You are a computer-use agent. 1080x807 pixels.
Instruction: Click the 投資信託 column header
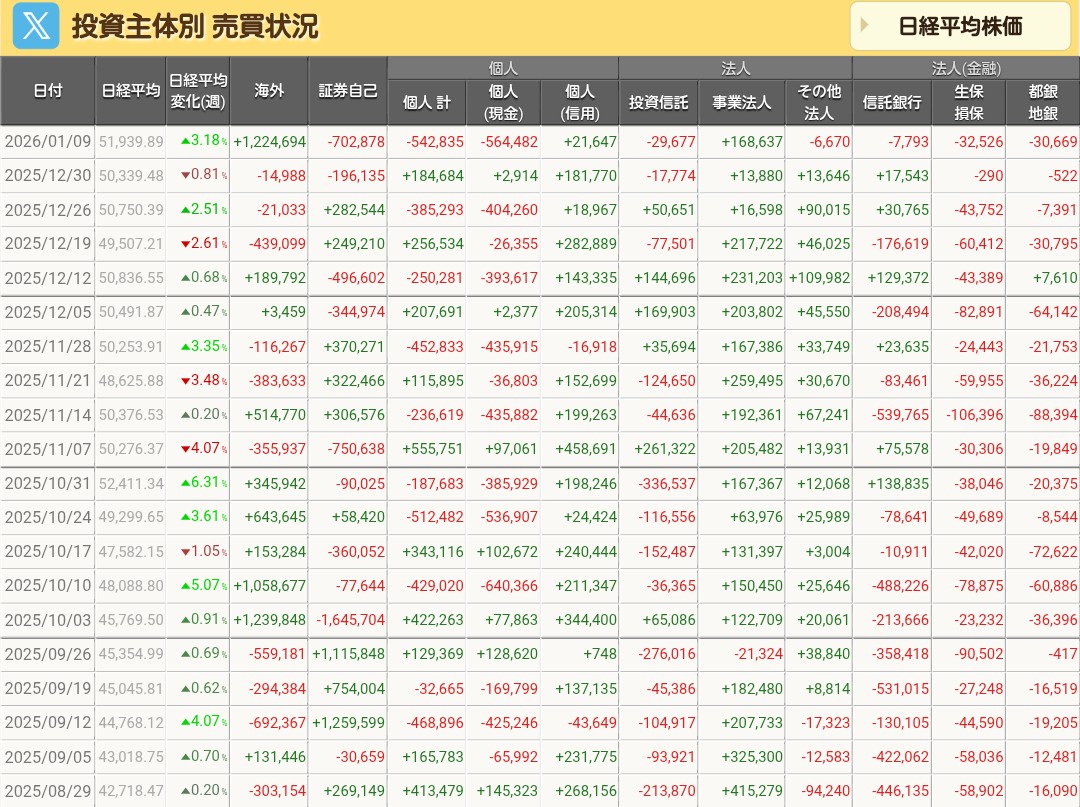click(658, 103)
